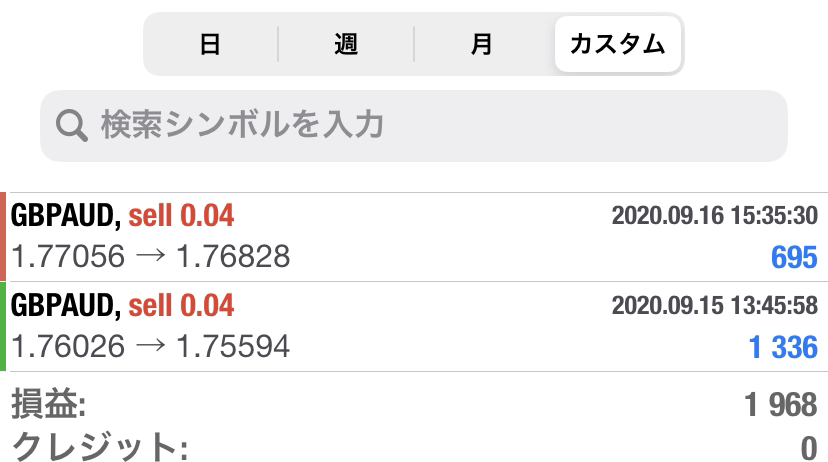
Task: Select the 日 (day) period tab
Action: (x=211, y=44)
